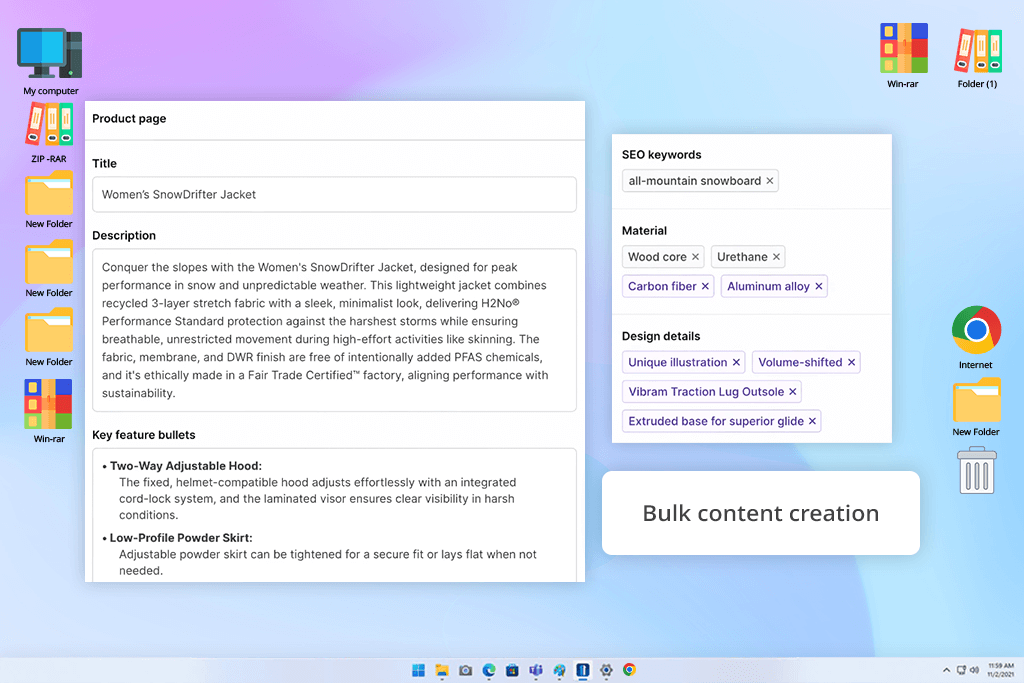Click the Low-Profile Powder Skirt bullet heading
The image size is (1024, 683).
[x=181, y=538]
